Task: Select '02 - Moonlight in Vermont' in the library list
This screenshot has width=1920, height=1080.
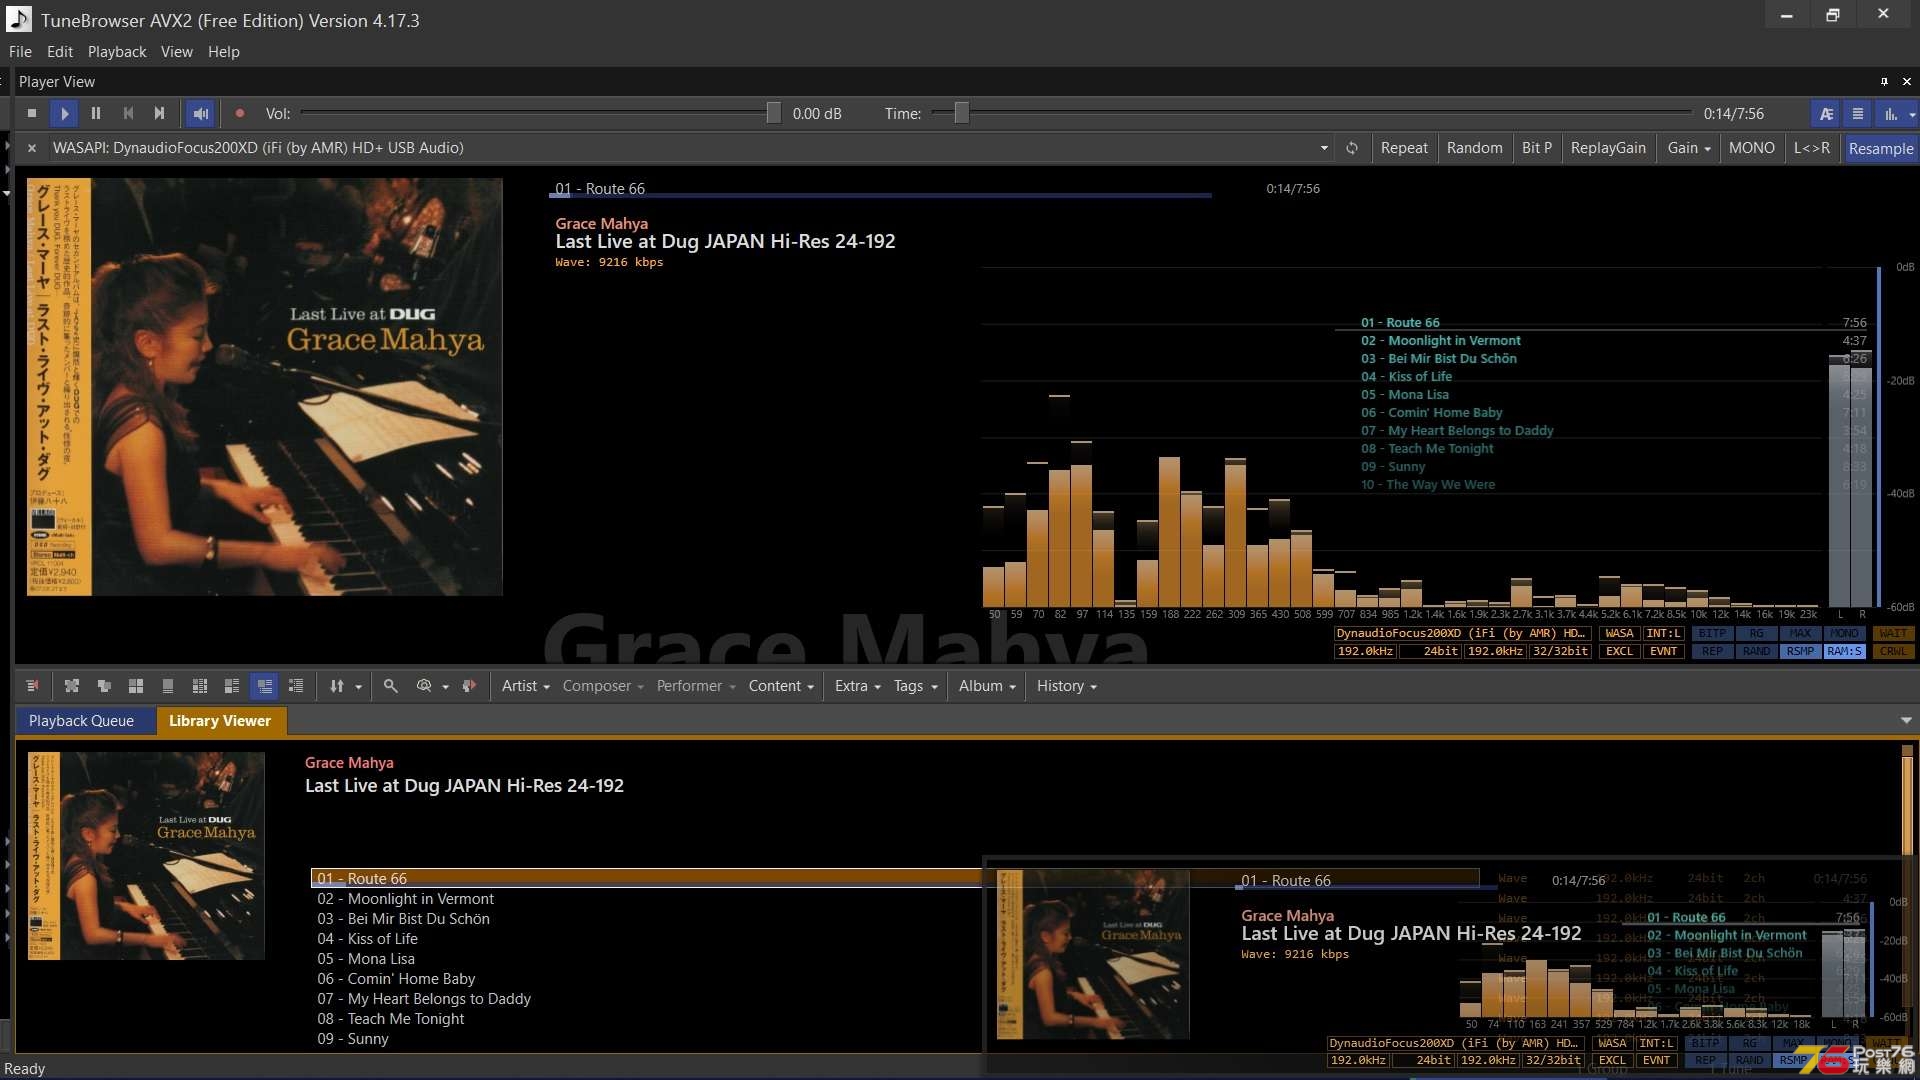Action: click(406, 899)
